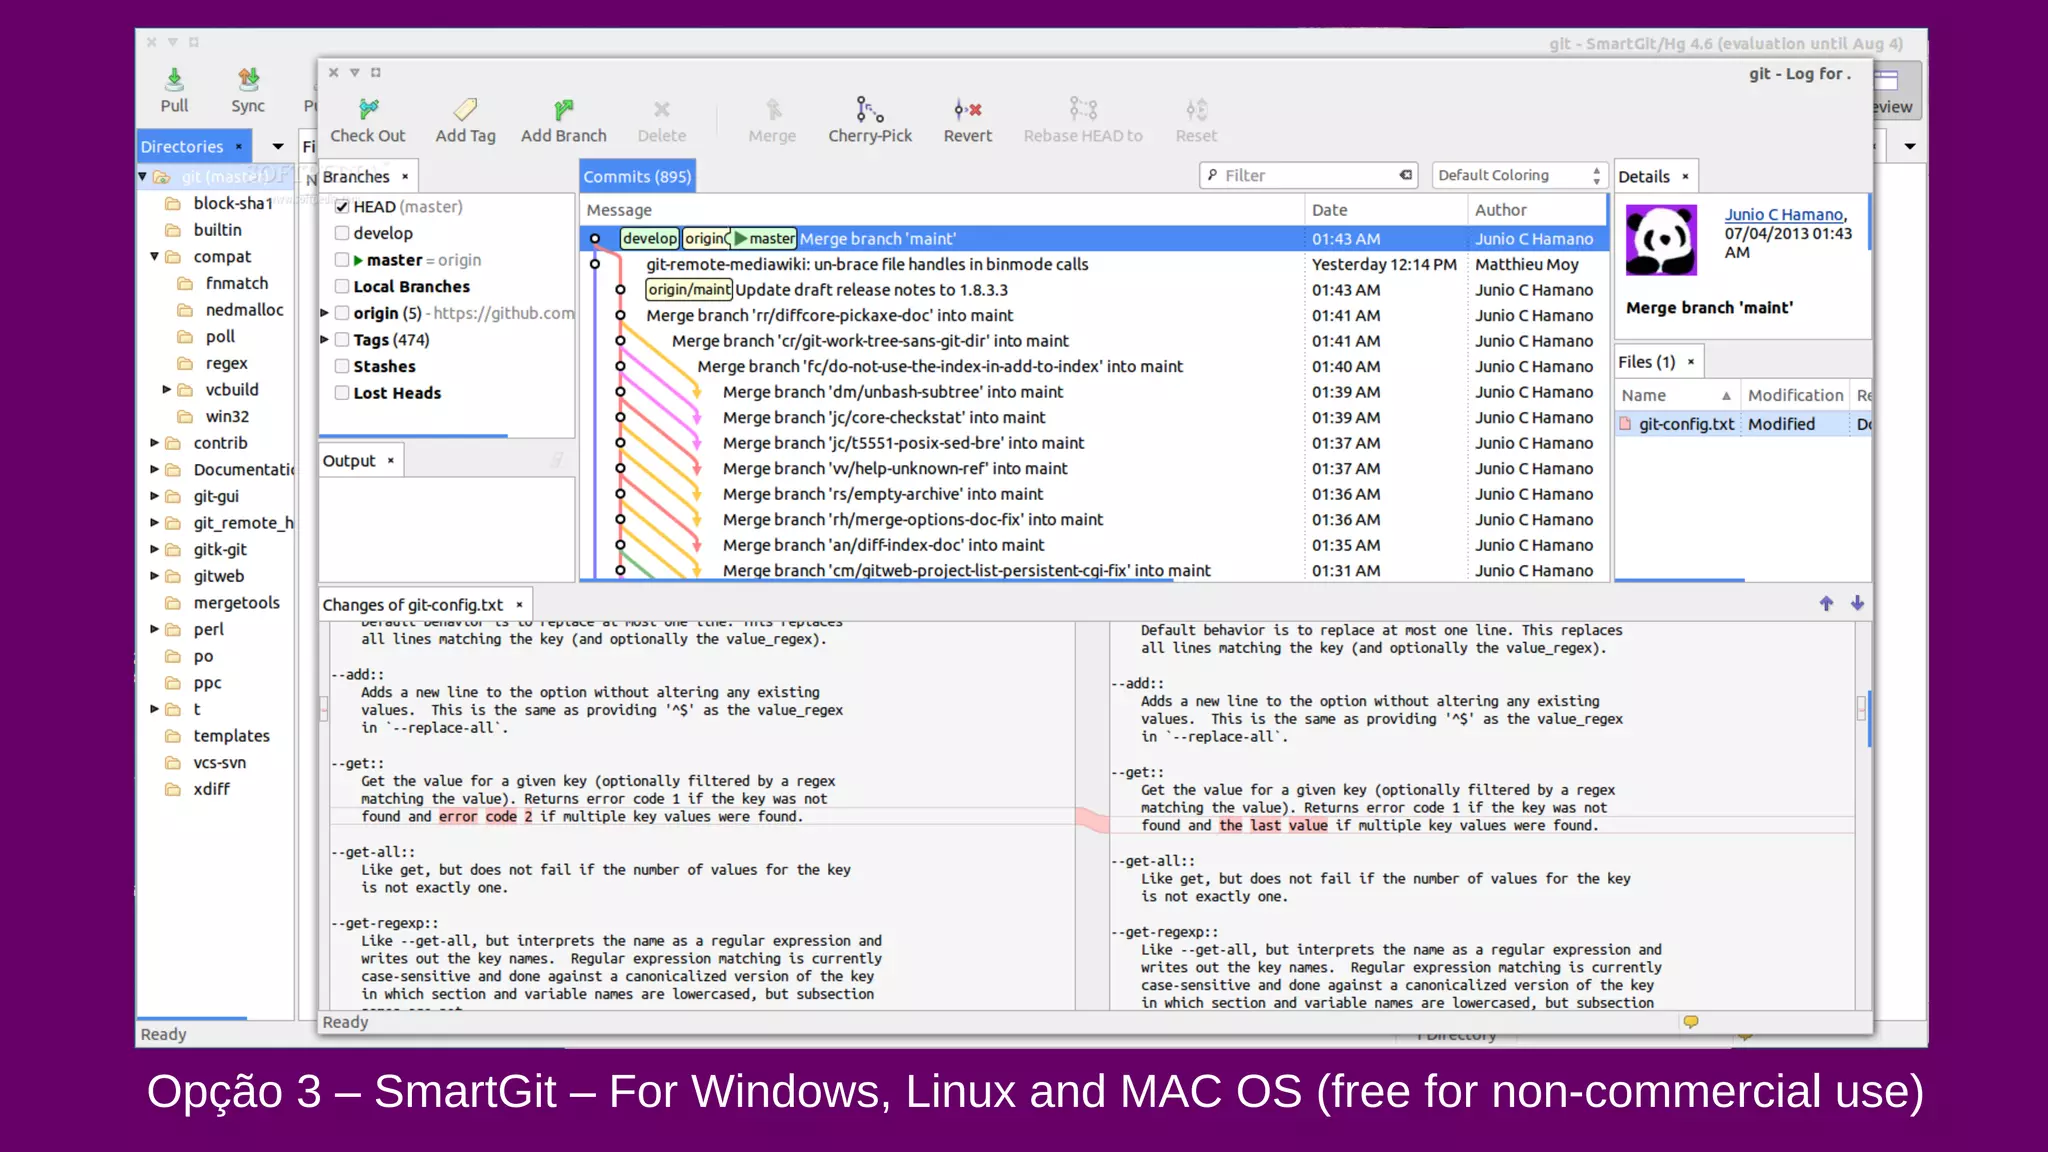Click the origin/maint branch label
The image size is (2048, 1152).
tap(689, 290)
